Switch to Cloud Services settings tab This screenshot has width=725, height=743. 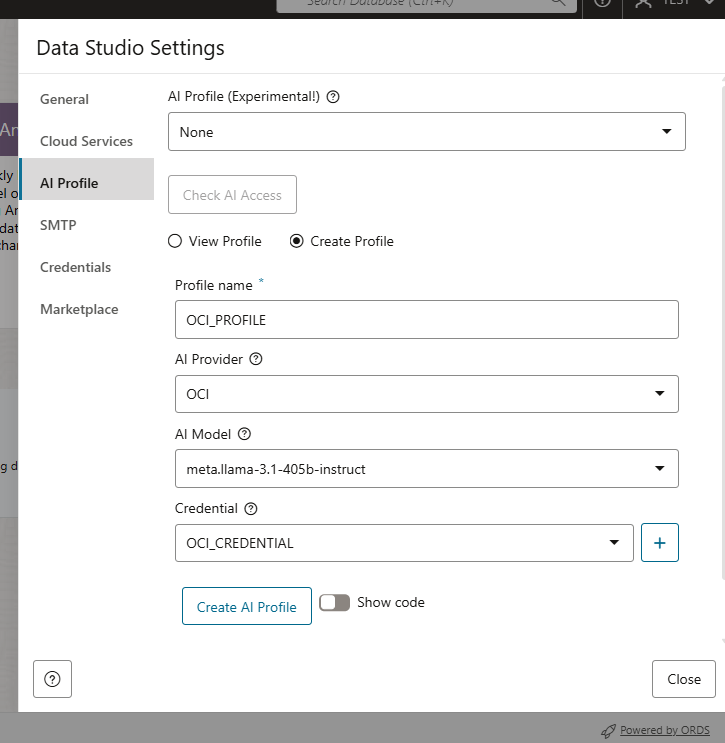click(86, 141)
